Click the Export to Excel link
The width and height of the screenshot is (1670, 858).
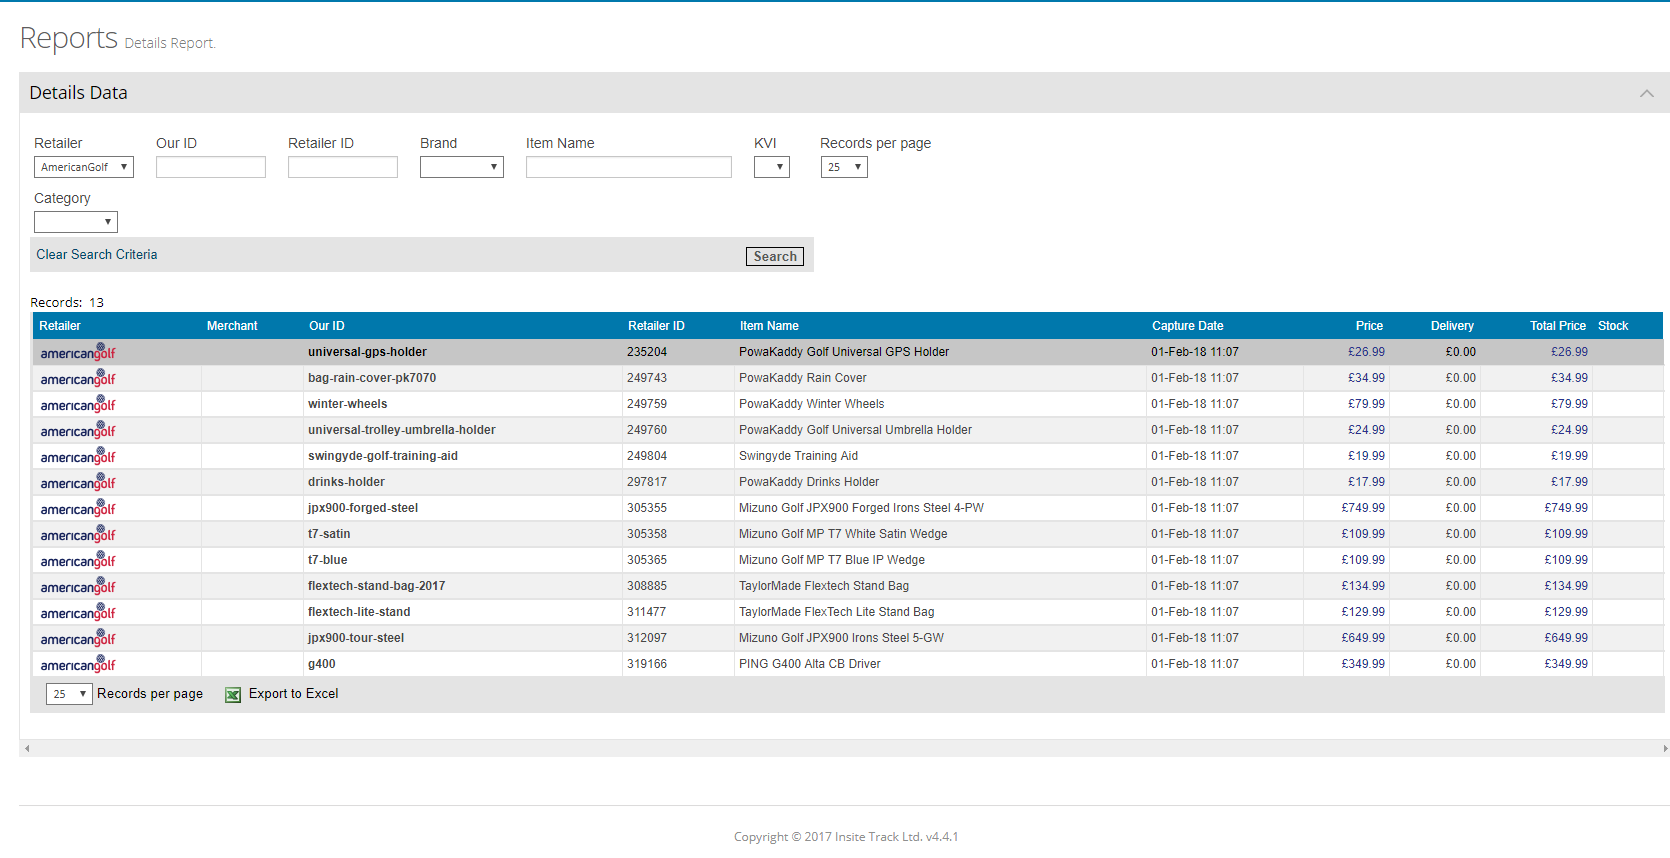pyautogui.click(x=293, y=694)
